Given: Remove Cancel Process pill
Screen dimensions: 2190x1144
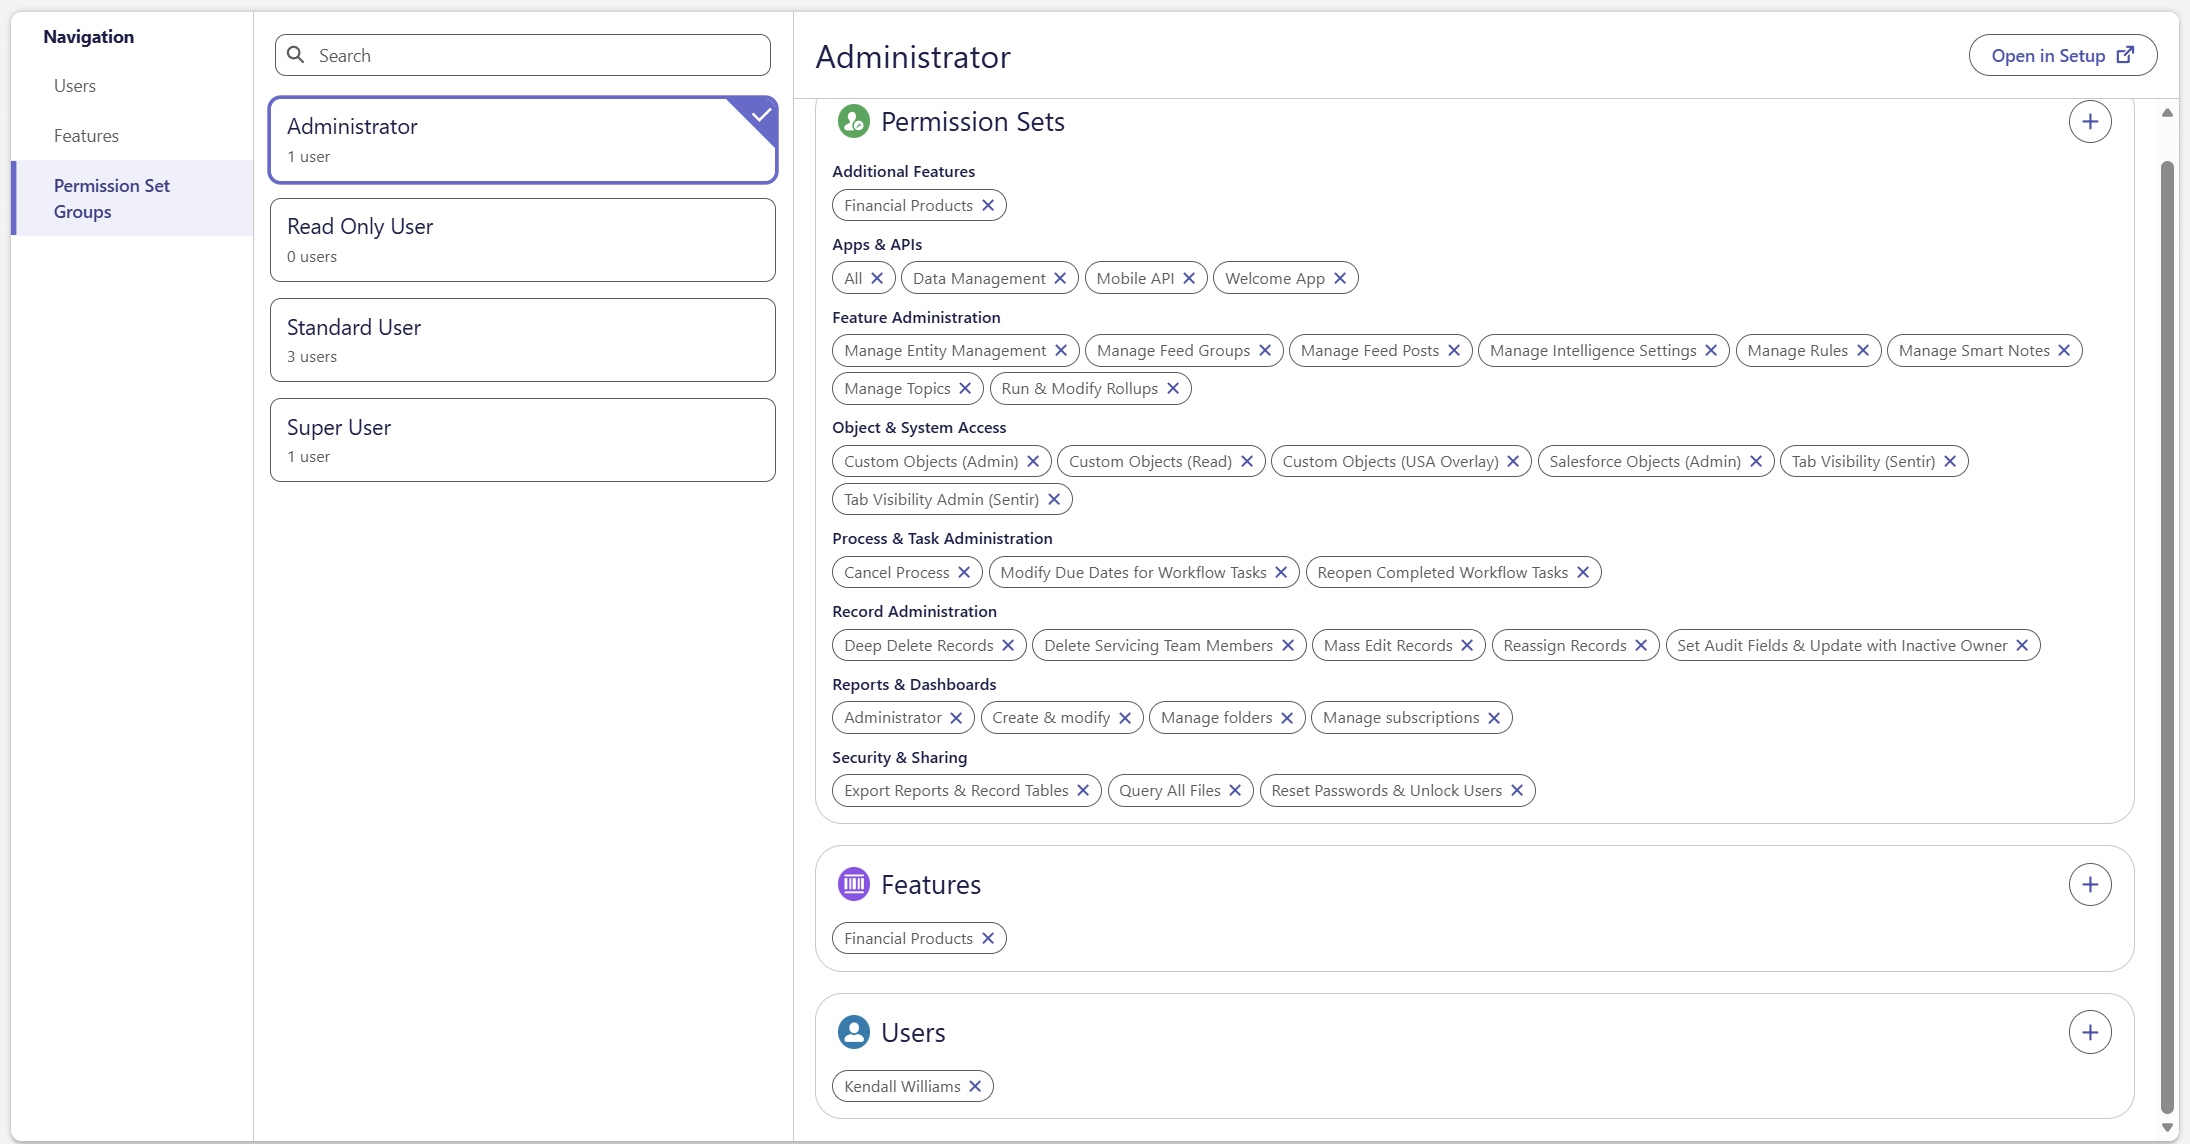Looking at the screenshot, I should (964, 572).
